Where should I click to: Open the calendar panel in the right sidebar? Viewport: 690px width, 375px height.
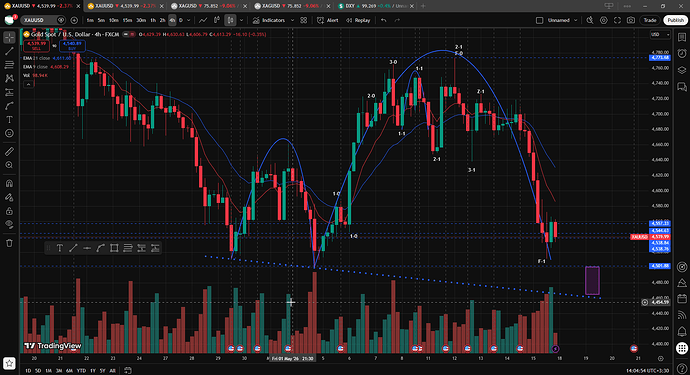[682, 298]
